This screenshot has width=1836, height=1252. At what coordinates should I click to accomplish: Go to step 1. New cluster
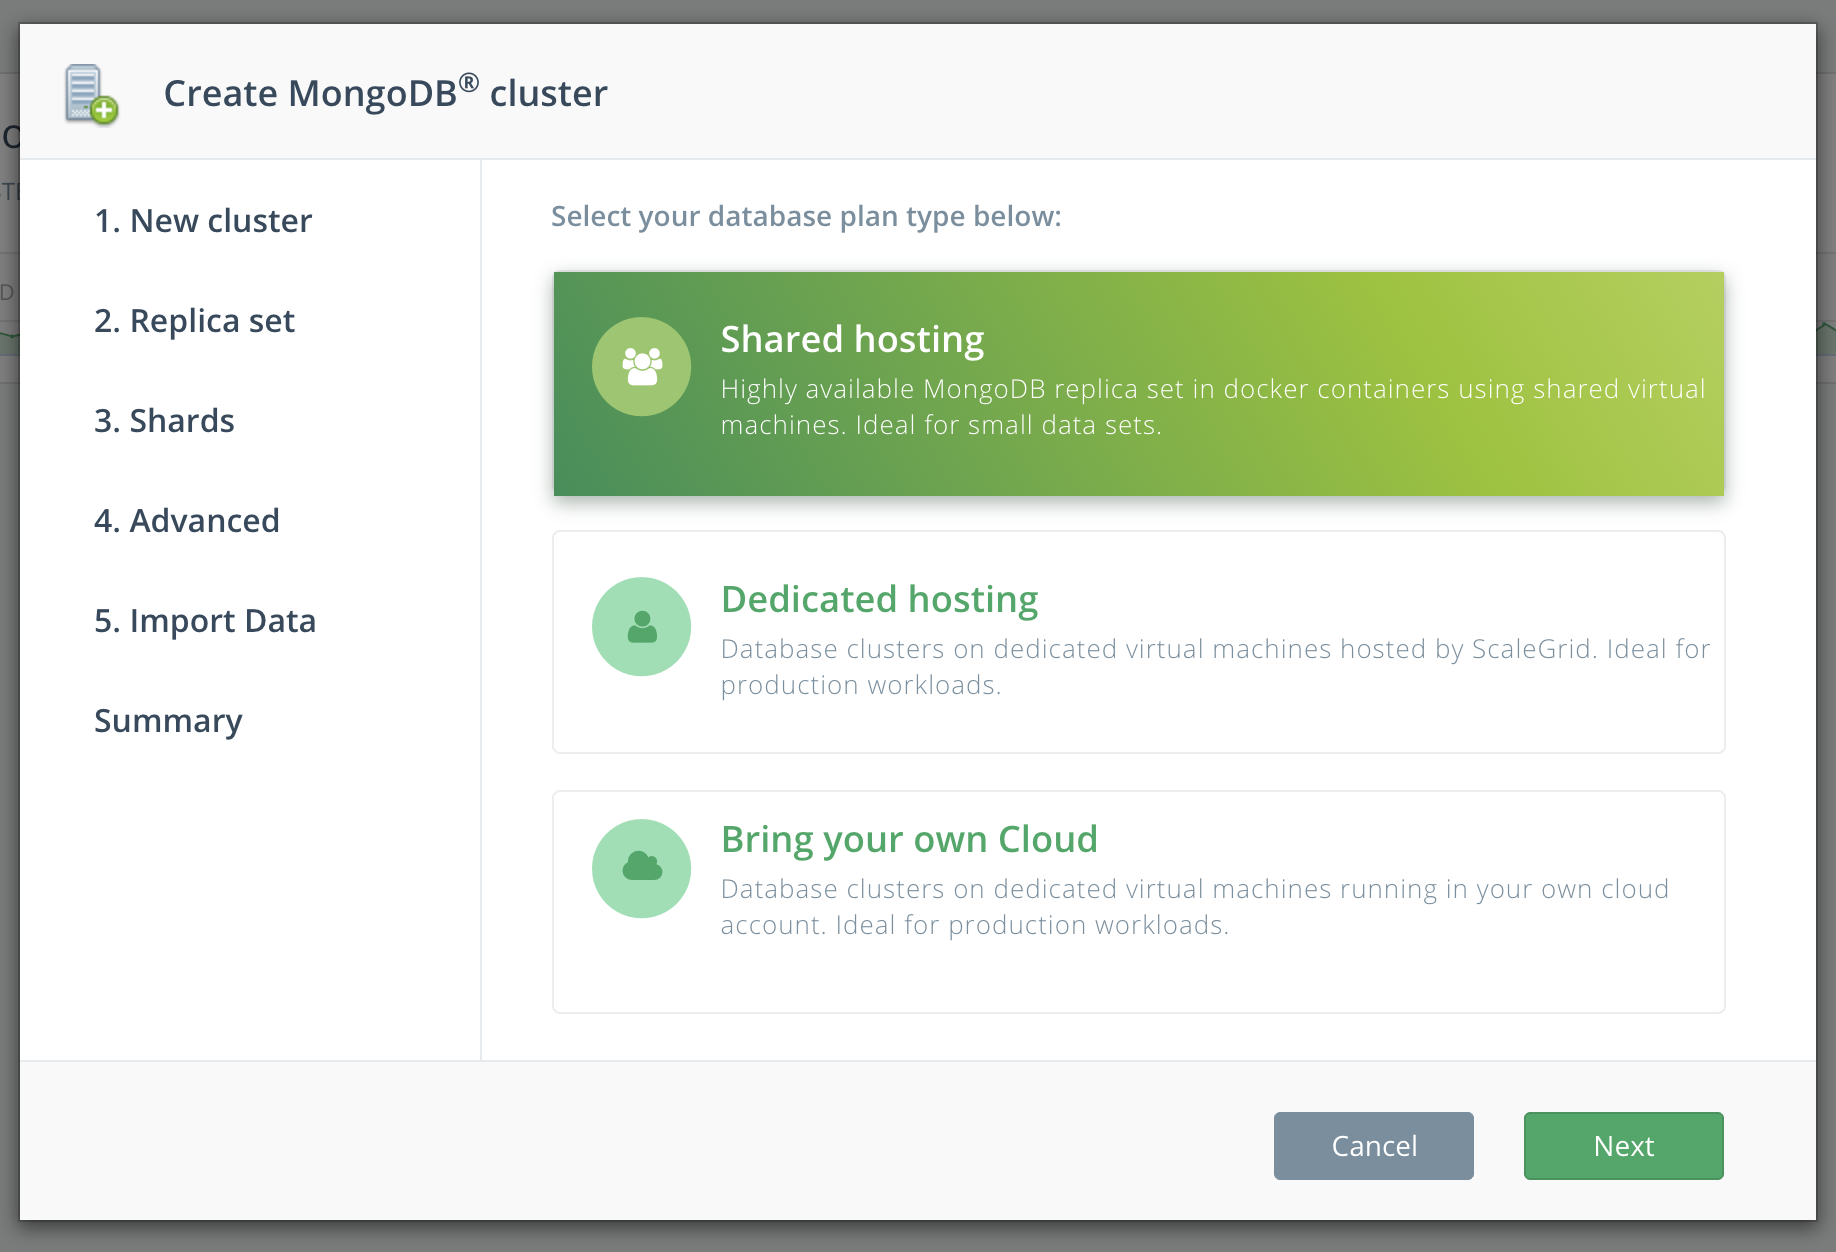pos(203,221)
